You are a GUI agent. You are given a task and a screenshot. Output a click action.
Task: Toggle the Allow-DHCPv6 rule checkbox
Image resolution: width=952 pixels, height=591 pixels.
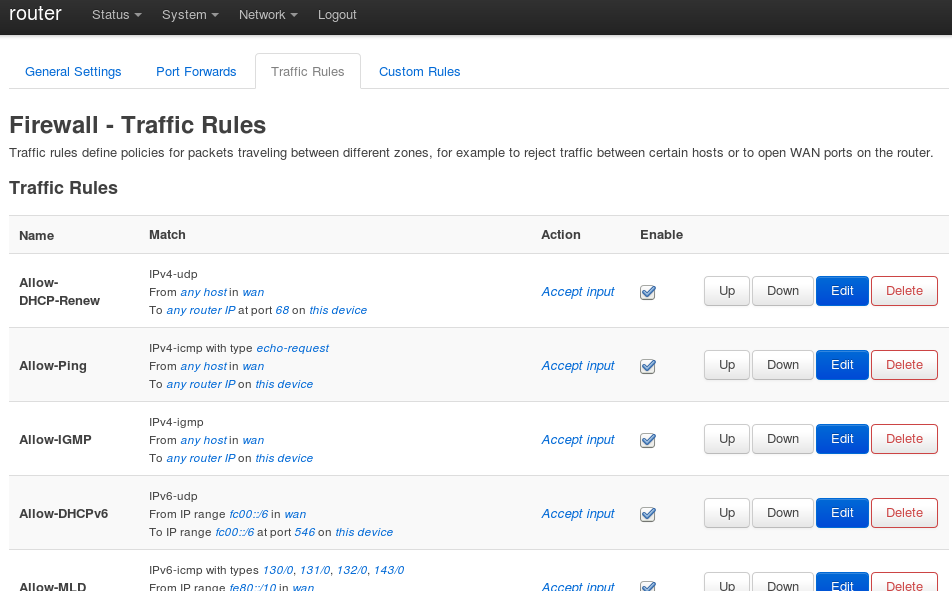(x=648, y=514)
